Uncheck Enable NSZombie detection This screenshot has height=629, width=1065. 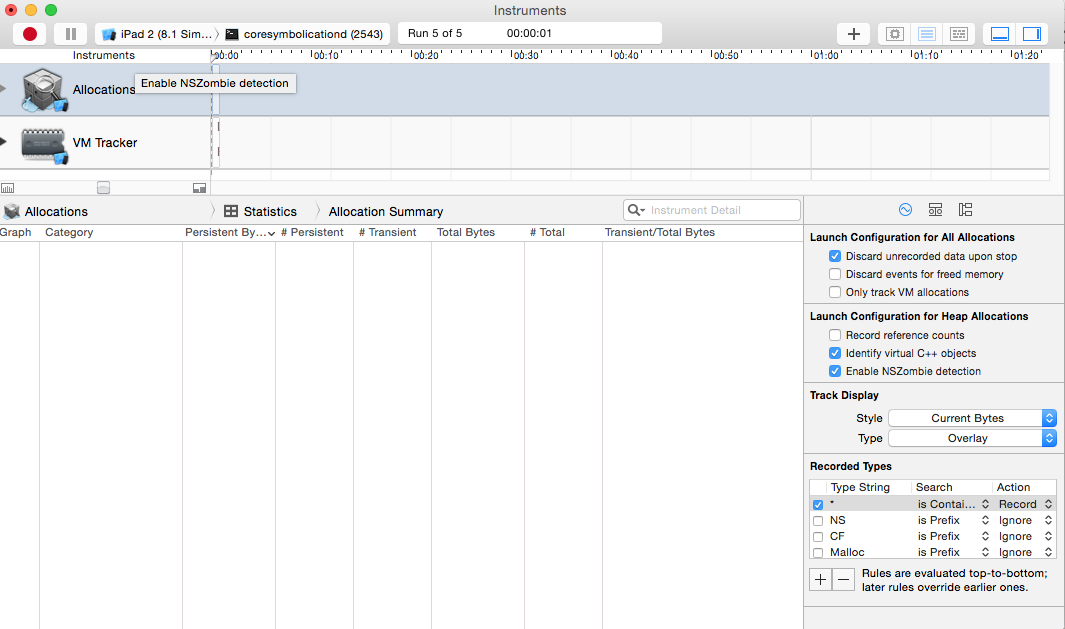pos(835,371)
